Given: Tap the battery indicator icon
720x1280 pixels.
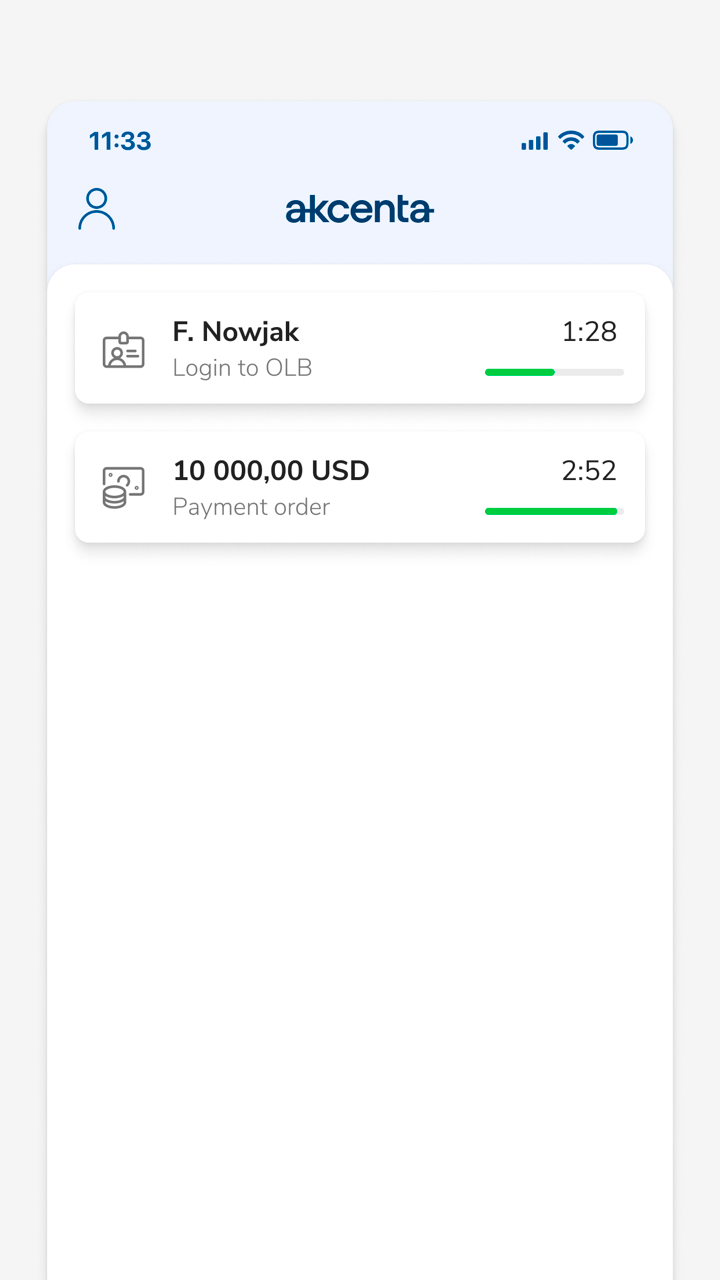Looking at the screenshot, I should [612, 141].
